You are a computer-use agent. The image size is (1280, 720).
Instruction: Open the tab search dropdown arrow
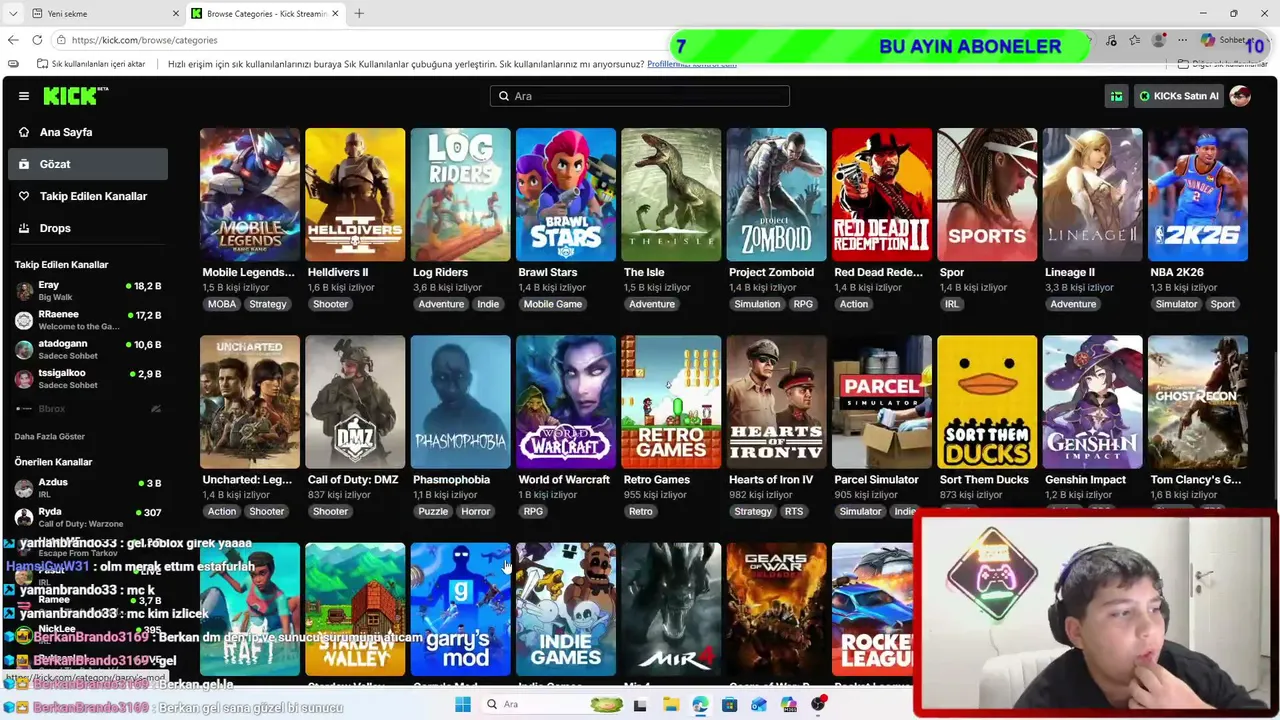coord(12,13)
